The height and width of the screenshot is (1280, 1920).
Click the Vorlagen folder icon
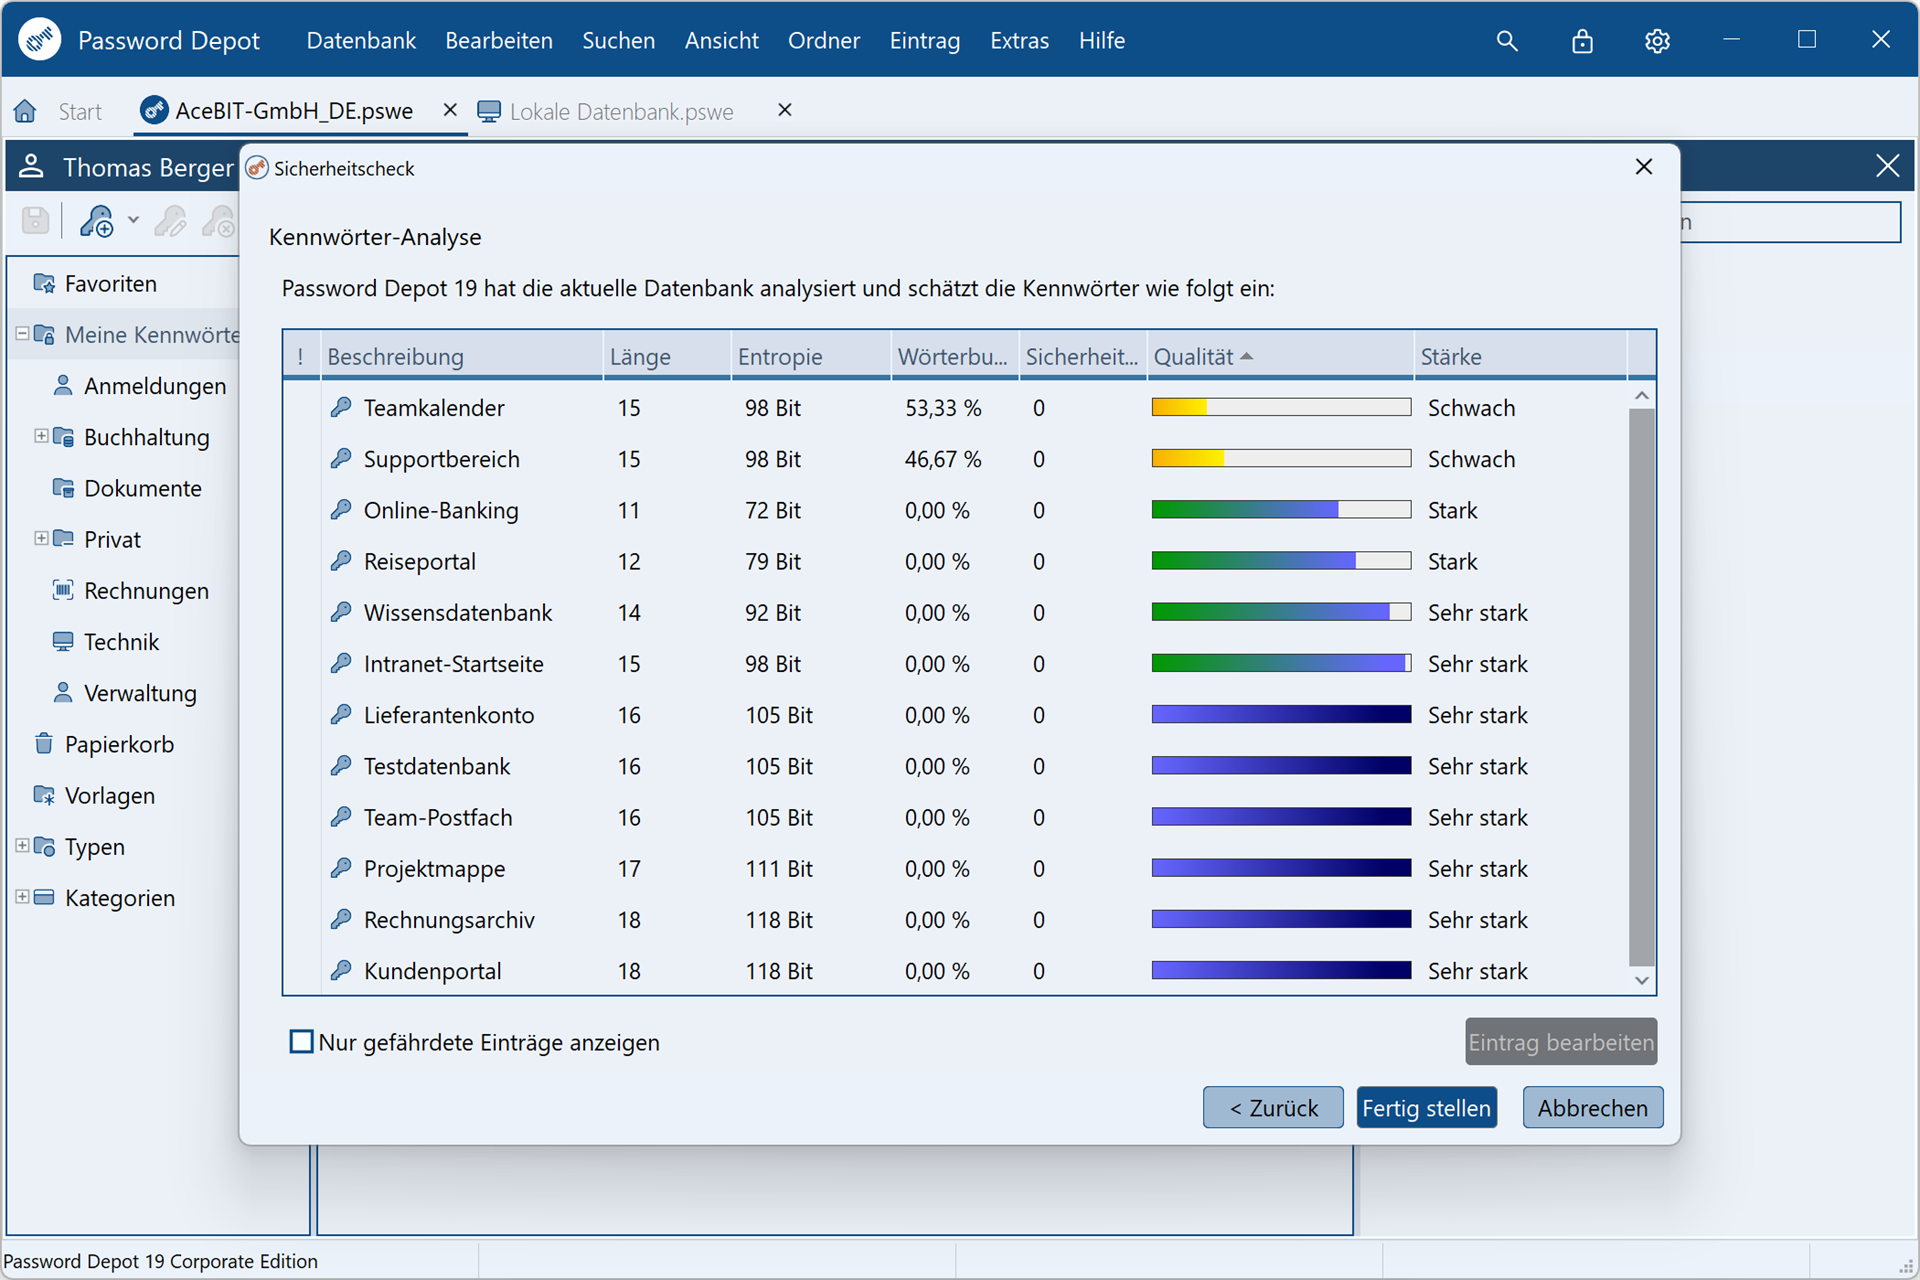coord(44,795)
